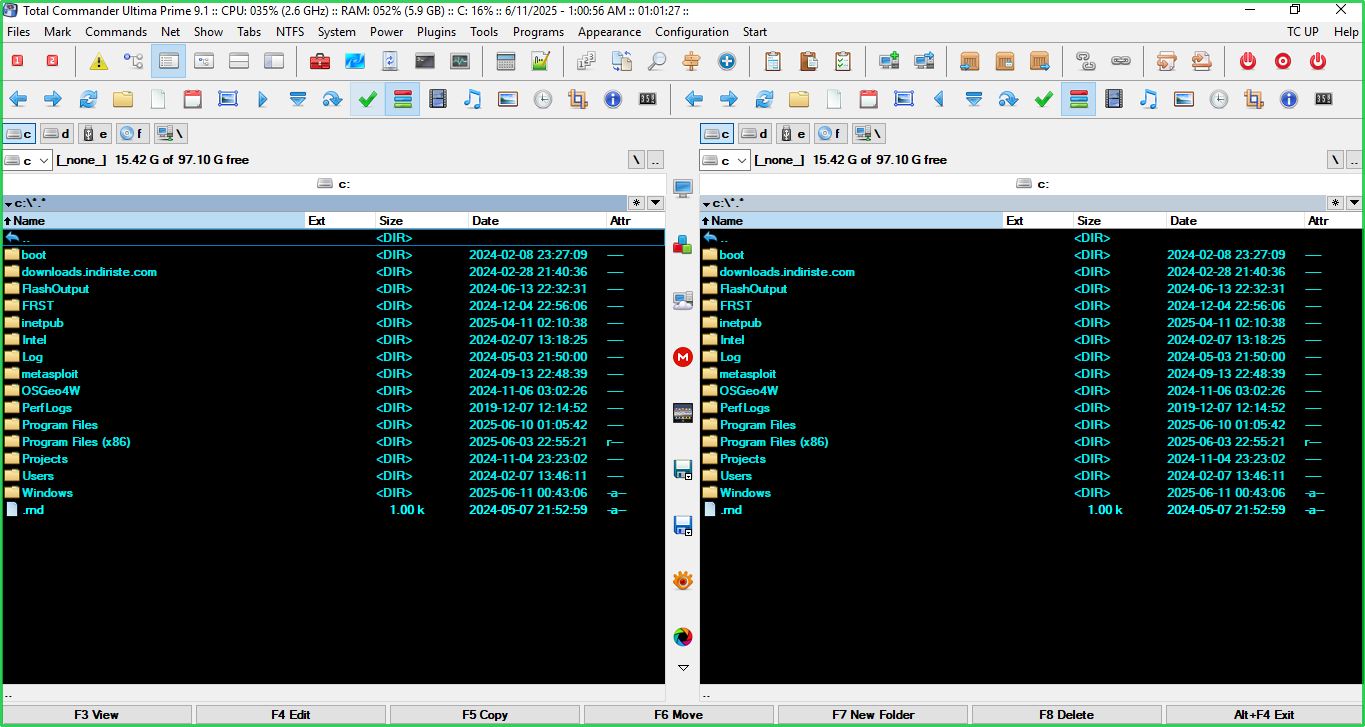1365x727 pixels.
Task: Select drive d button in left panel
Action: click(55, 133)
